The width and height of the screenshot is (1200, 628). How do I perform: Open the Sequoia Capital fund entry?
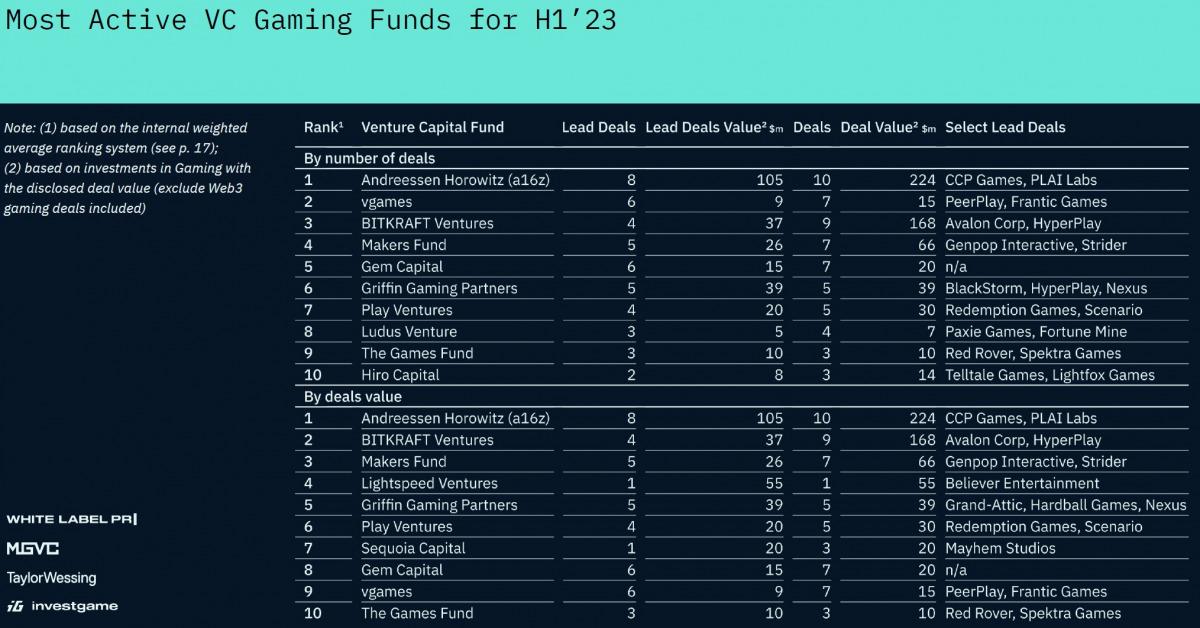pyautogui.click(x=414, y=549)
